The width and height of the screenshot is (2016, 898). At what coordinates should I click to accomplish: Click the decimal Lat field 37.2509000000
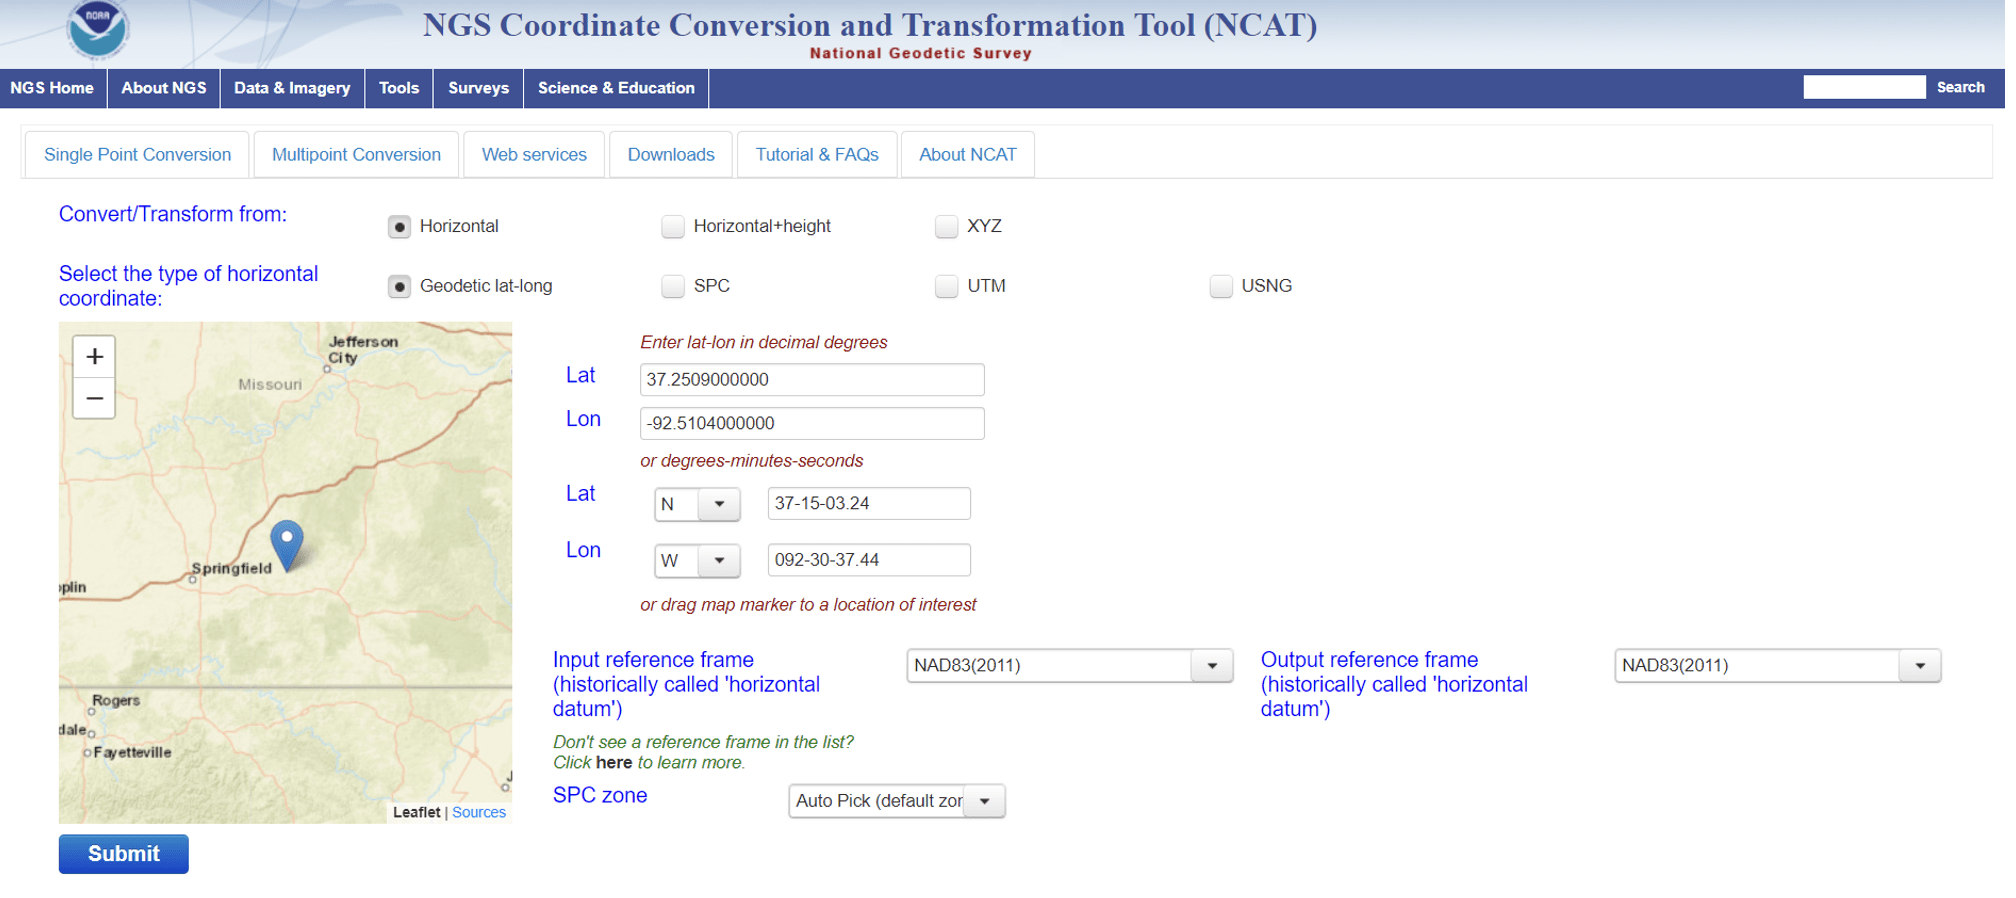812,380
